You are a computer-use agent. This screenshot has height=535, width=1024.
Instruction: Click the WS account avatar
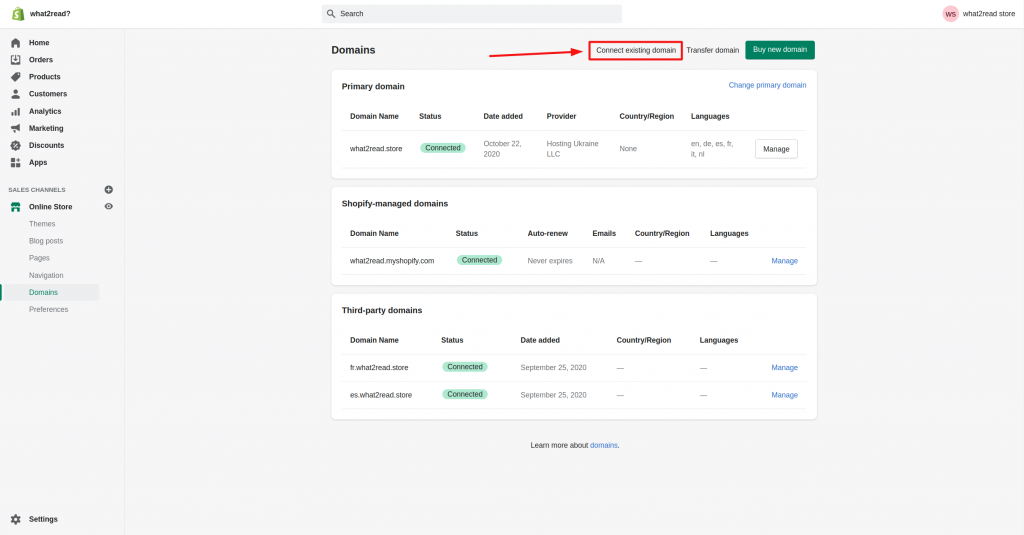[950, 14]
